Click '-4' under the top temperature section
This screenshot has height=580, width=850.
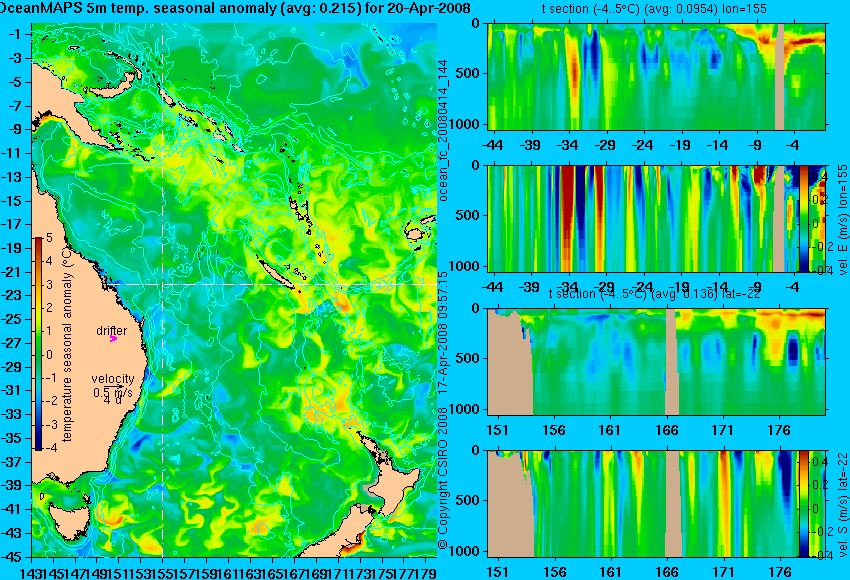794,145
